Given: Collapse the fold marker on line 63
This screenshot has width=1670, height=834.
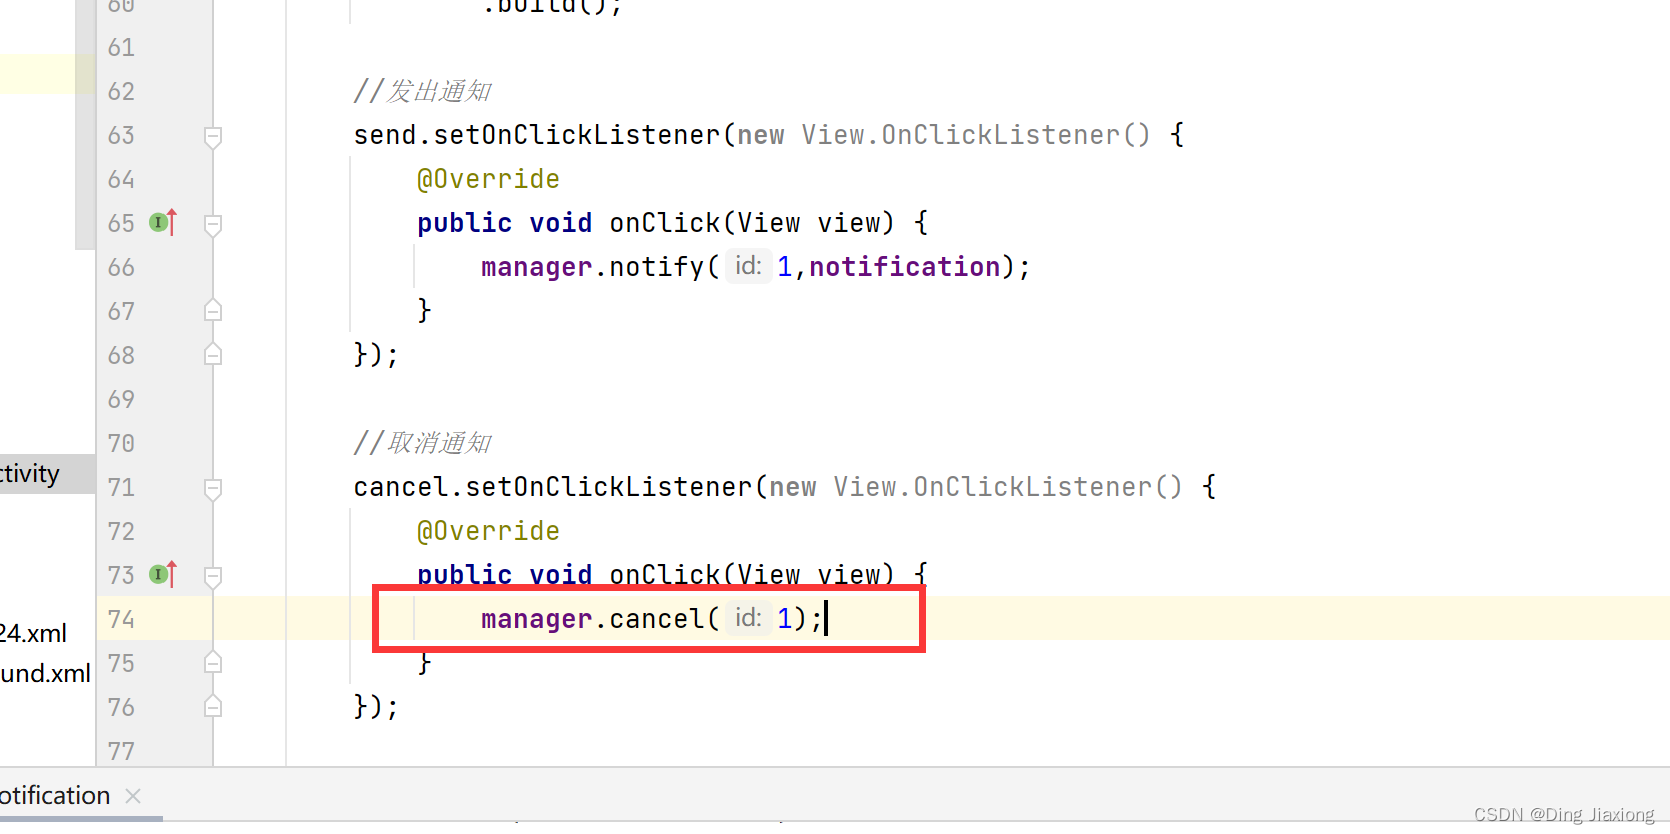Looking at the screenshot, I should pyautogui.click(x=213, y=136).
